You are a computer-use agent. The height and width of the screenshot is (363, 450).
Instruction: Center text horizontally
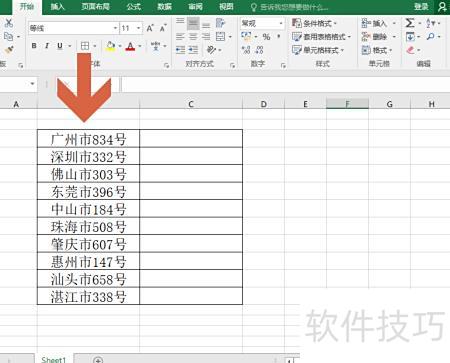[193, 36]
